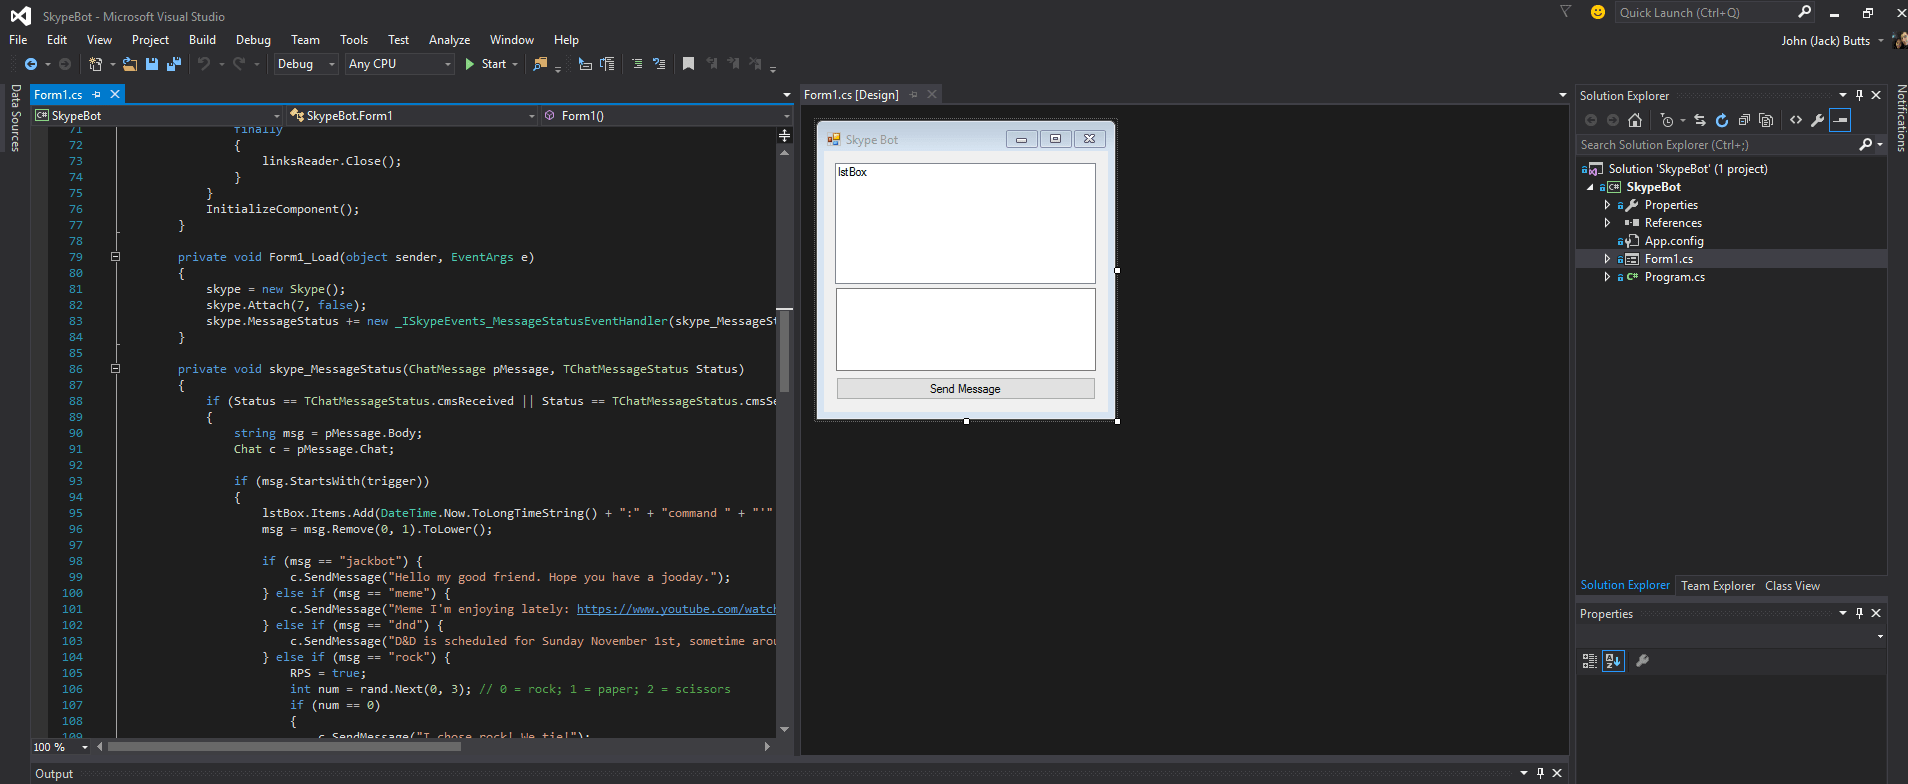
Task: Sync with Active Document in Solution Explorer
Action: pos(1700,120)
